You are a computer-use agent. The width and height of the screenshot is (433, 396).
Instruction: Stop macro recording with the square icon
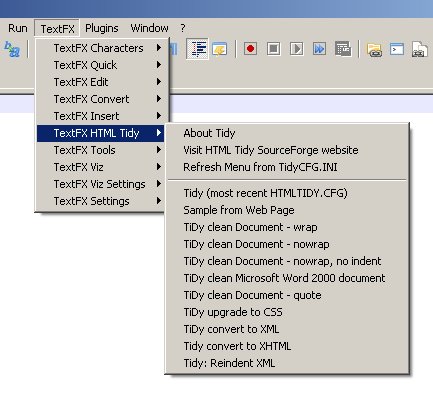point(273,49)
